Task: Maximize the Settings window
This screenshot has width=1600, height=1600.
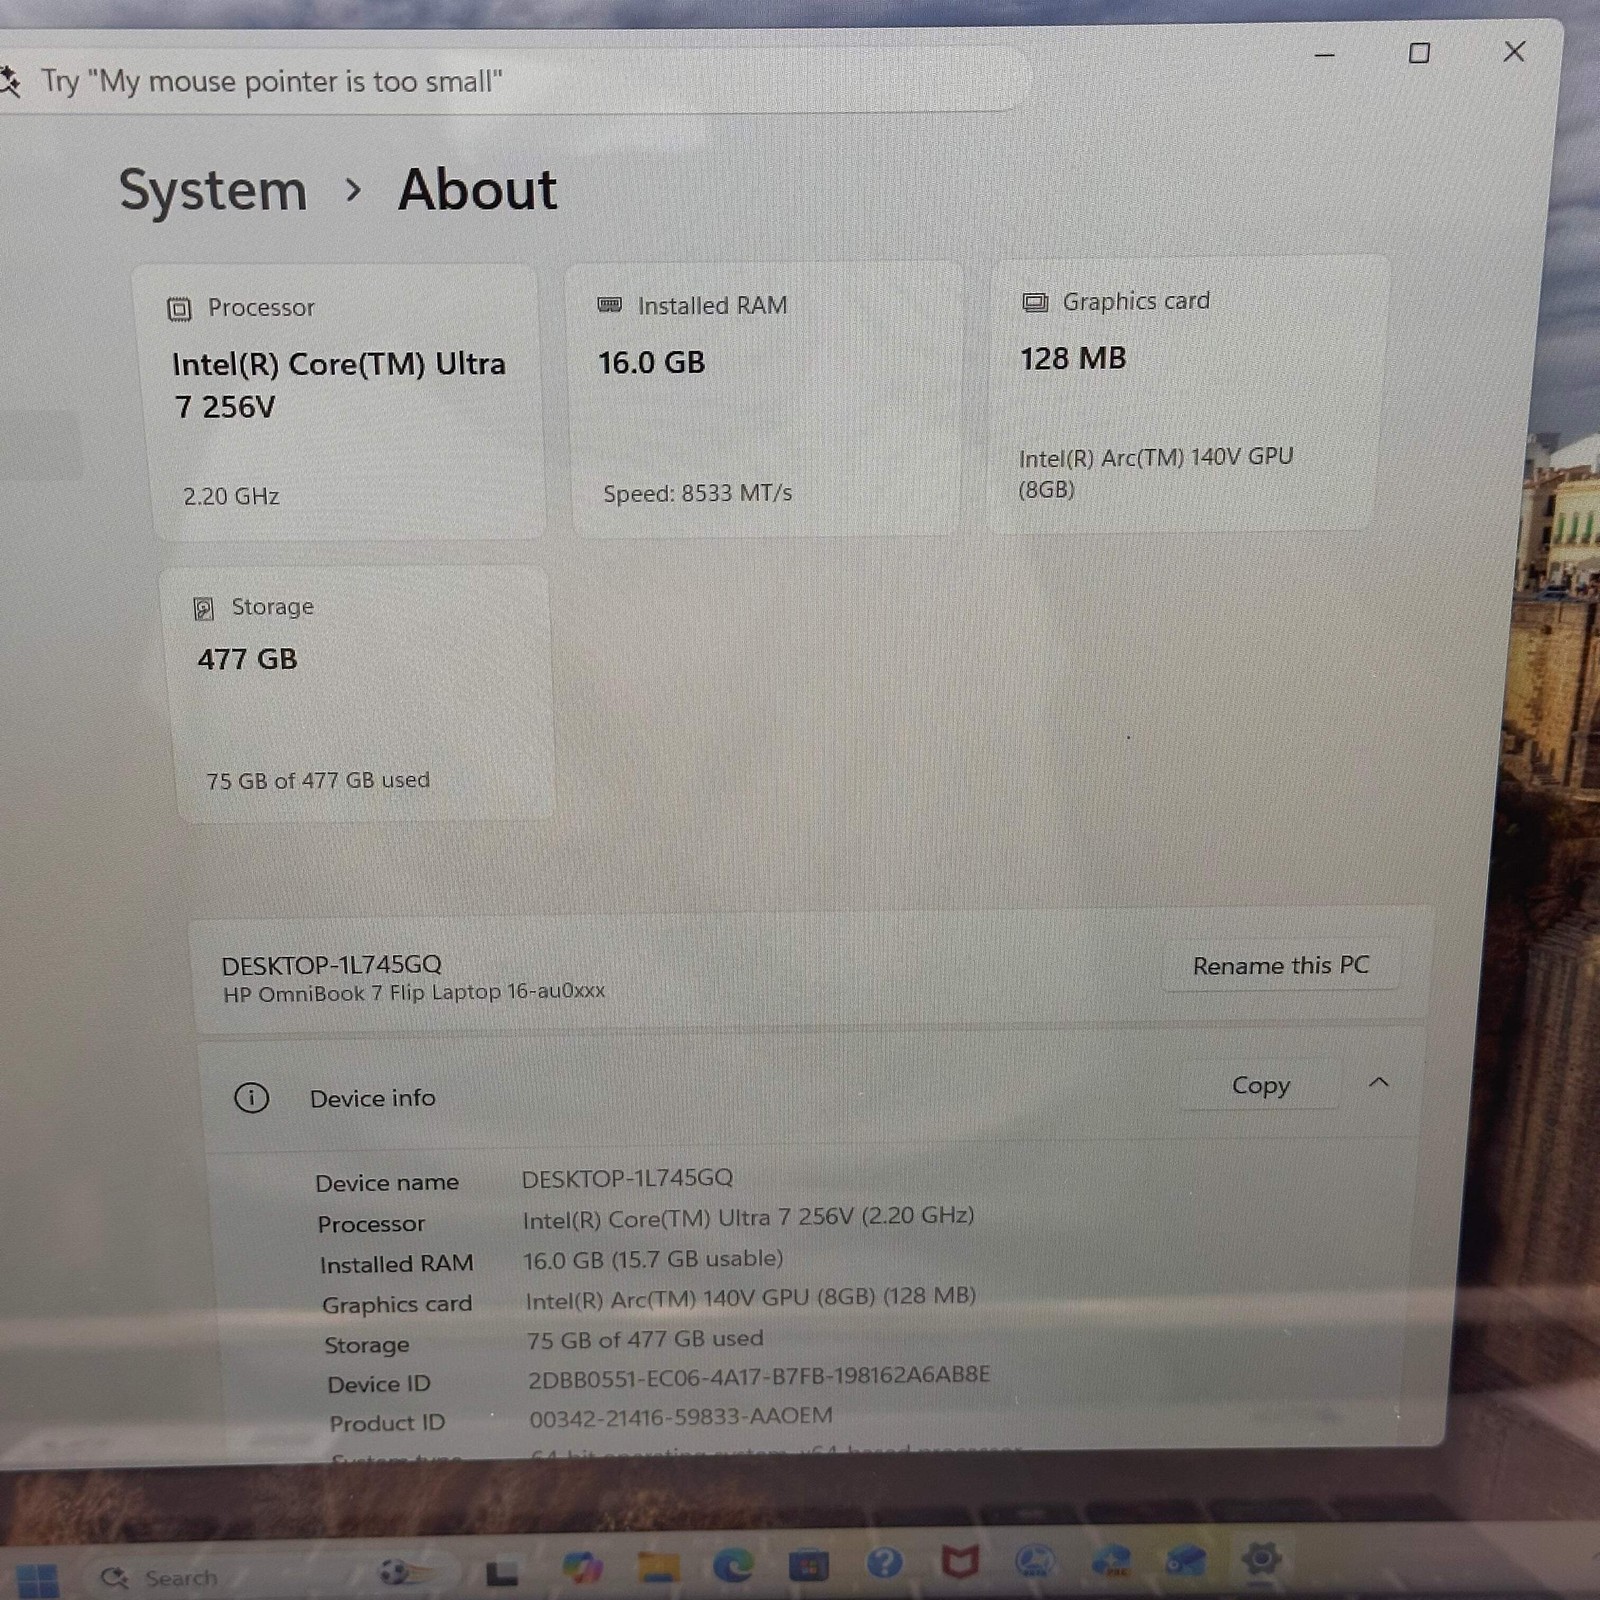Action: tap(1419, 53)
